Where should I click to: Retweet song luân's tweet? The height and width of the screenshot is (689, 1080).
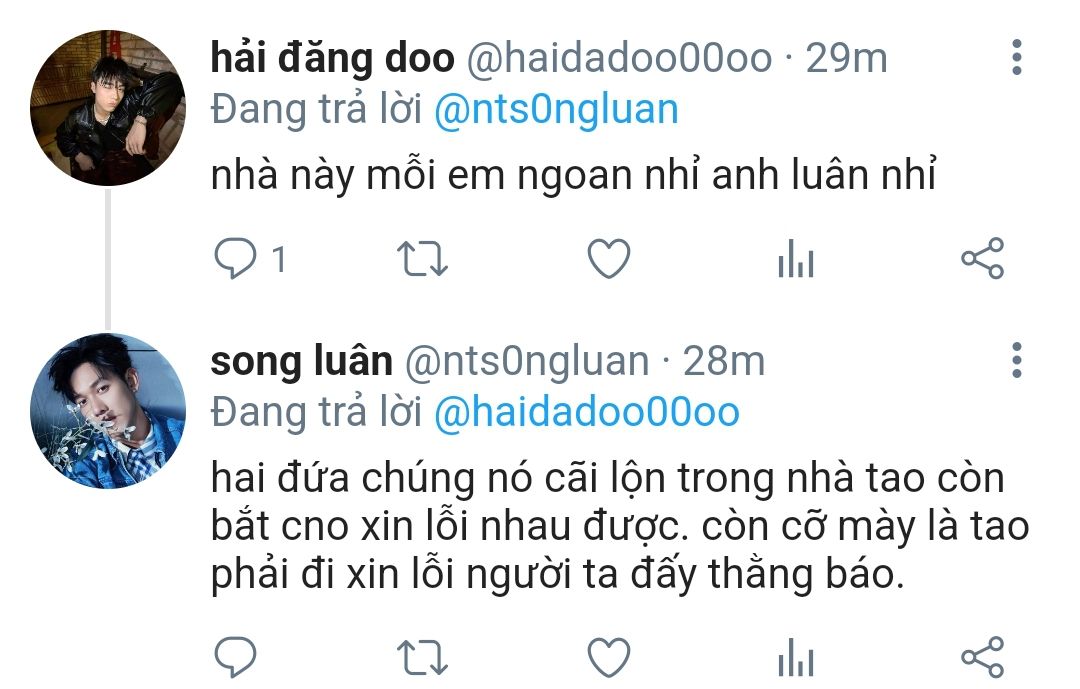[422, 658]
